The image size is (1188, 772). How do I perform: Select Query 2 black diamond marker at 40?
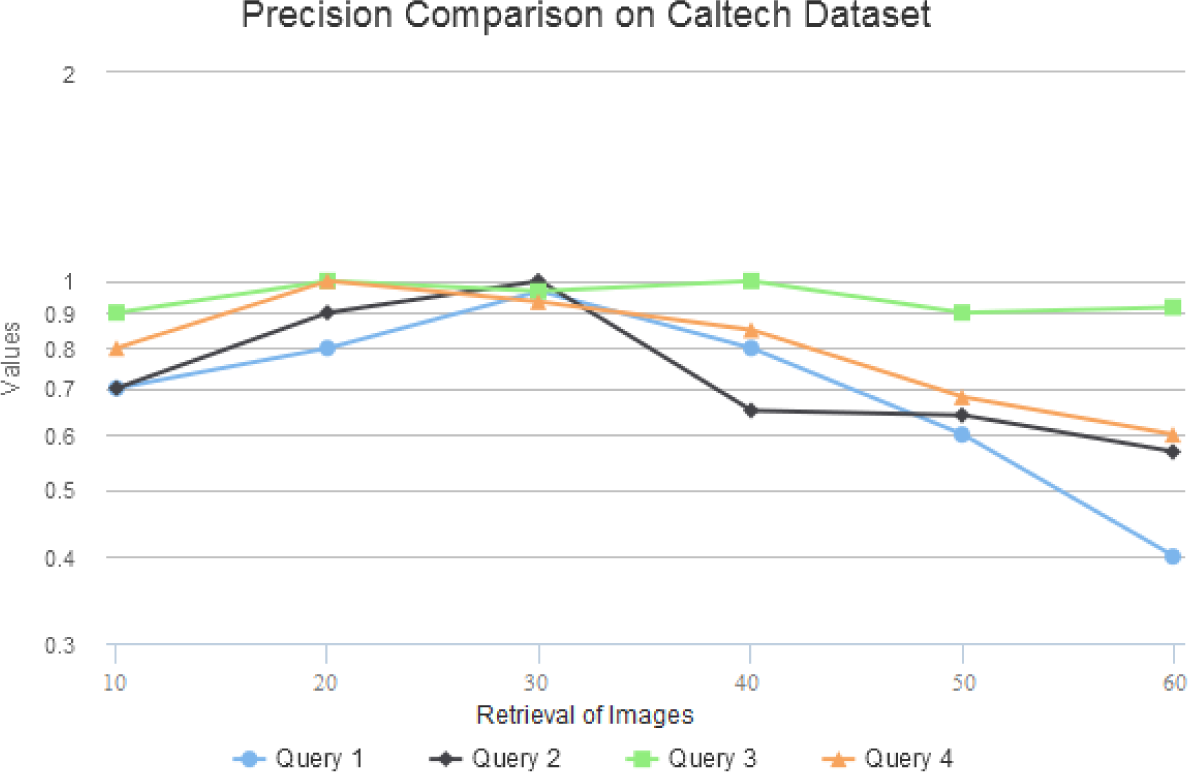point(751,410)
